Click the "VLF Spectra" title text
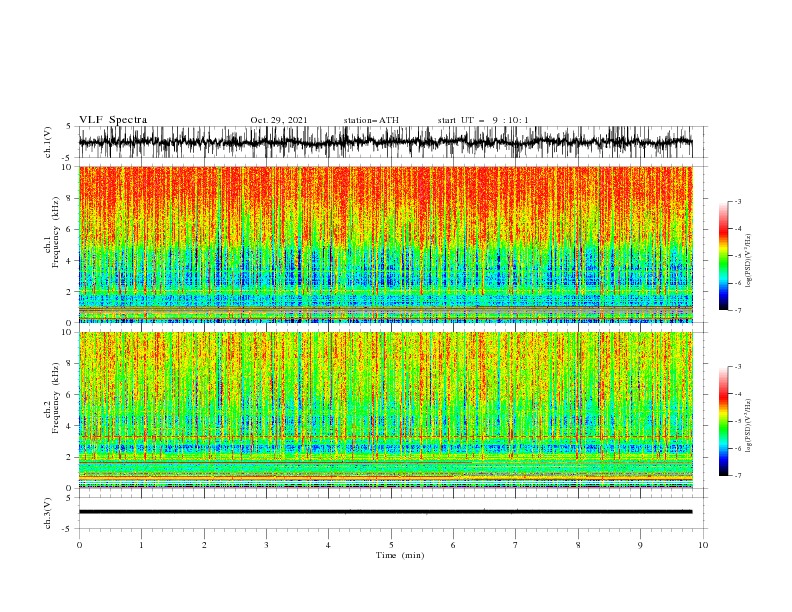Screen dimensions: 792x612 pos(113,120)
